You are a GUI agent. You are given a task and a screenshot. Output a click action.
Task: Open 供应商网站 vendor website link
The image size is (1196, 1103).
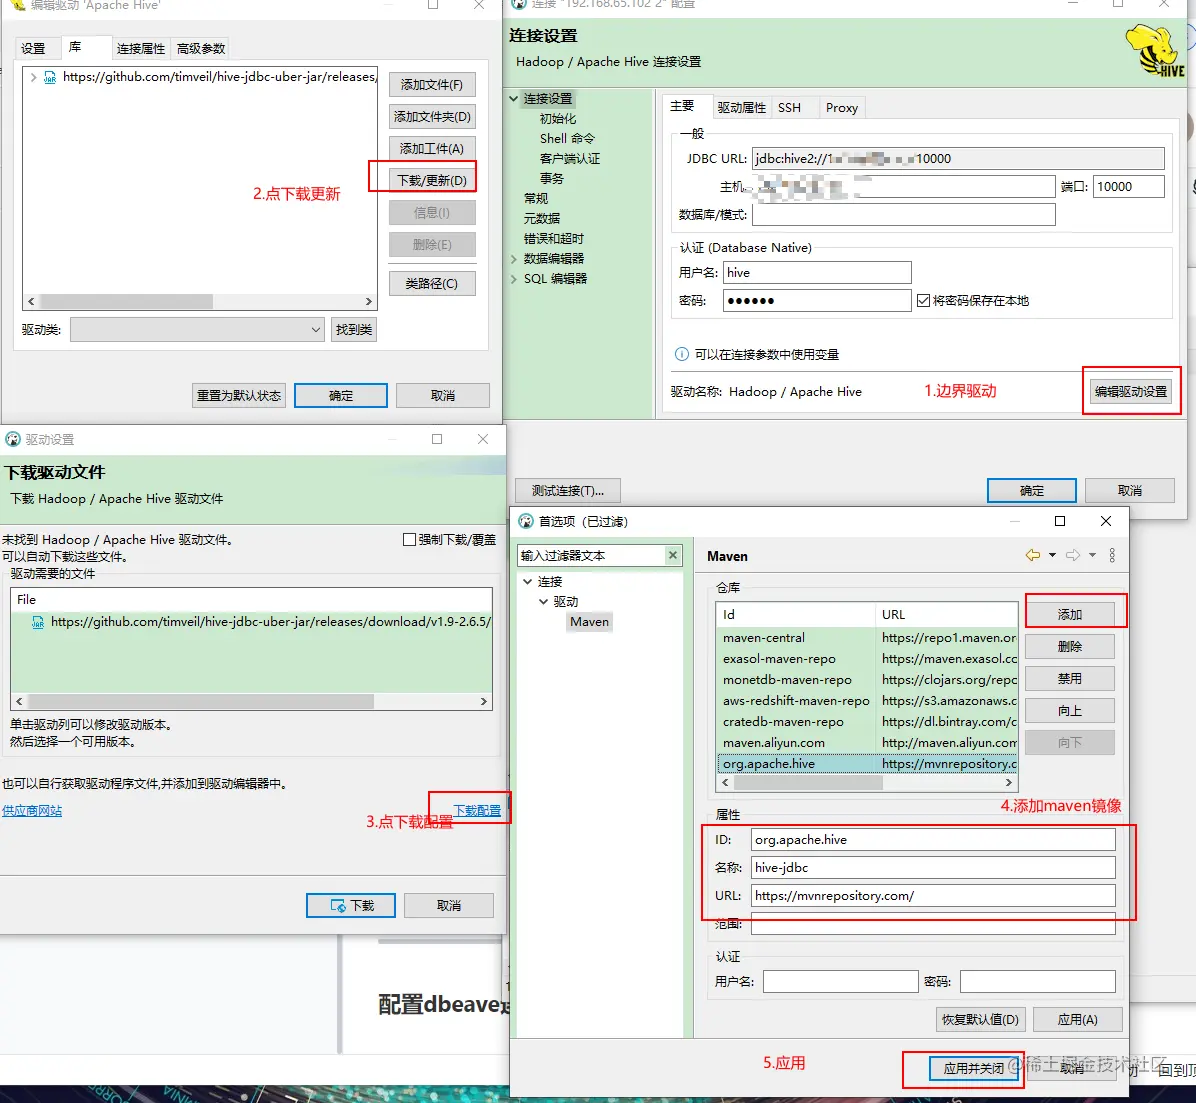pyautogui.click(x=32, y=810)
